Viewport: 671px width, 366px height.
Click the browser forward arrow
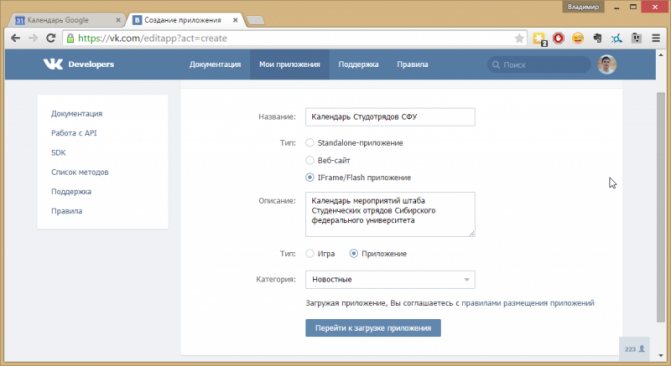[33, 38]
